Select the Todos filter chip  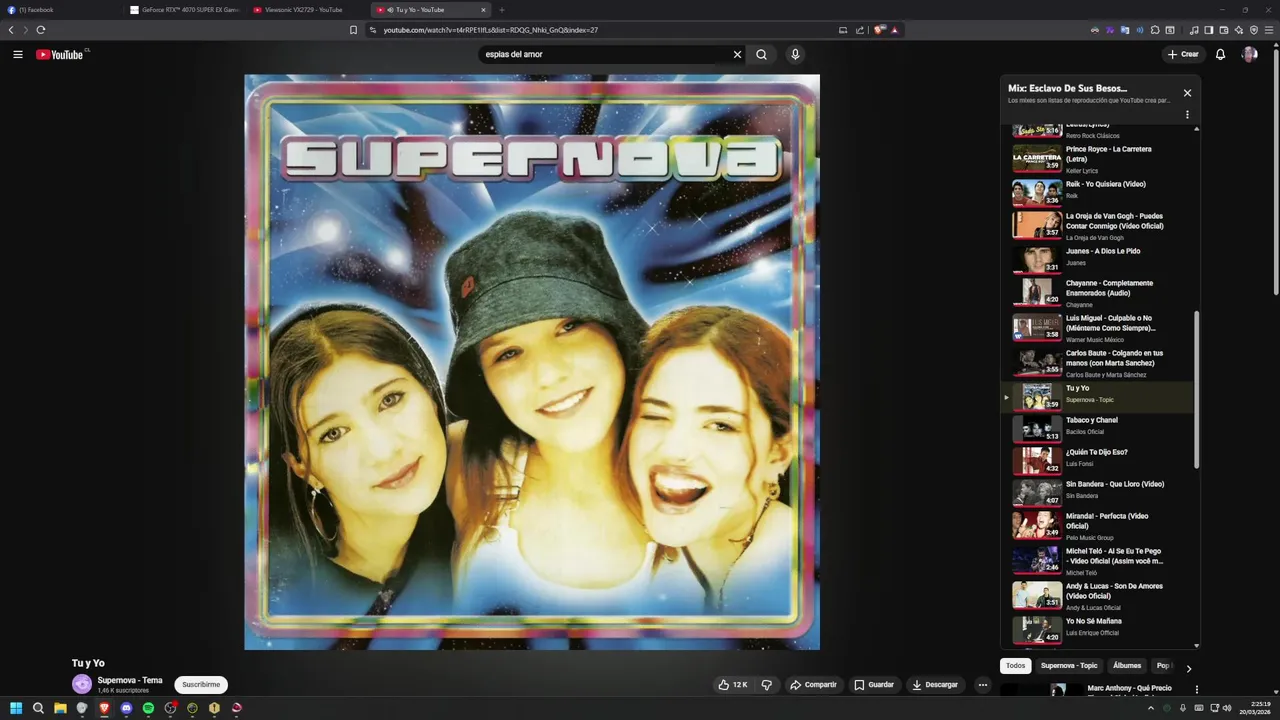point(1015,666)
